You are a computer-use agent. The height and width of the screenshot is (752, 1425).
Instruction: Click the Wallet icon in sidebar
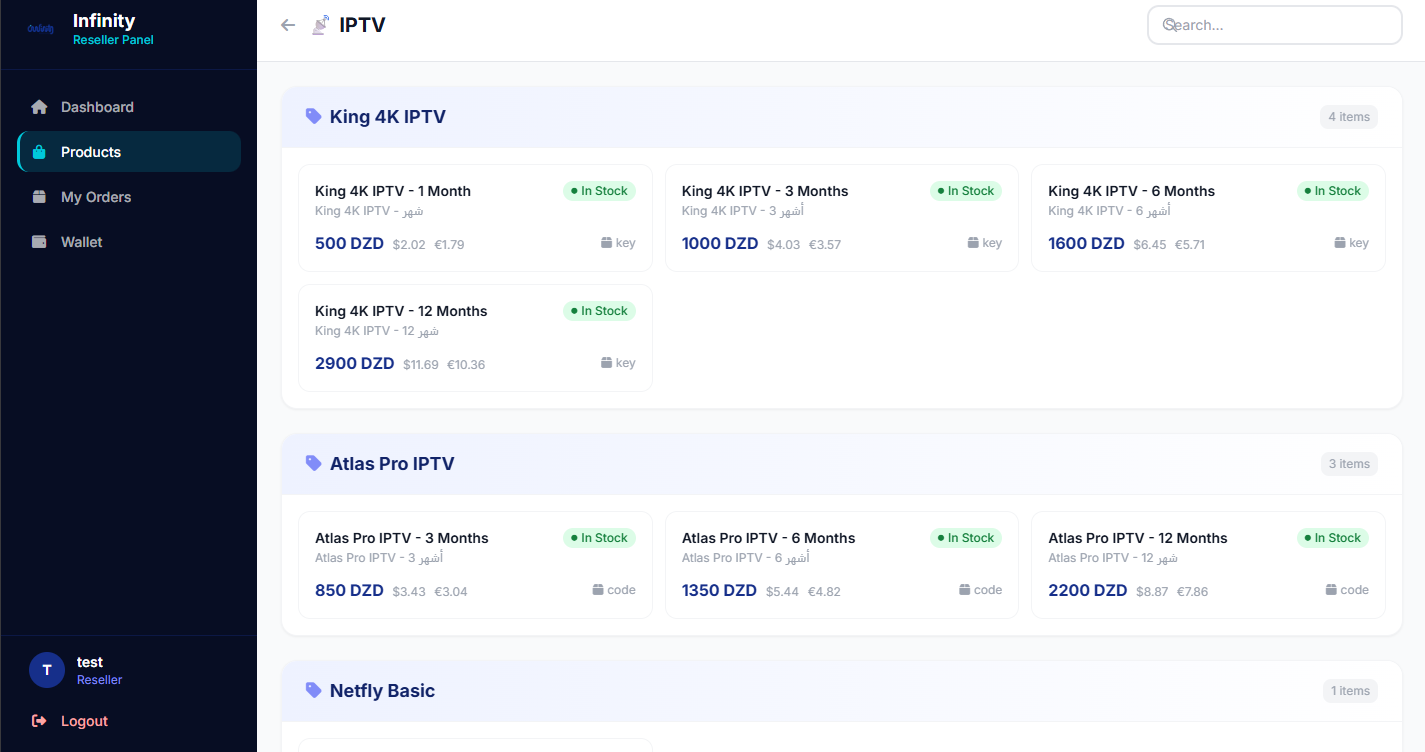pos(39,242)
